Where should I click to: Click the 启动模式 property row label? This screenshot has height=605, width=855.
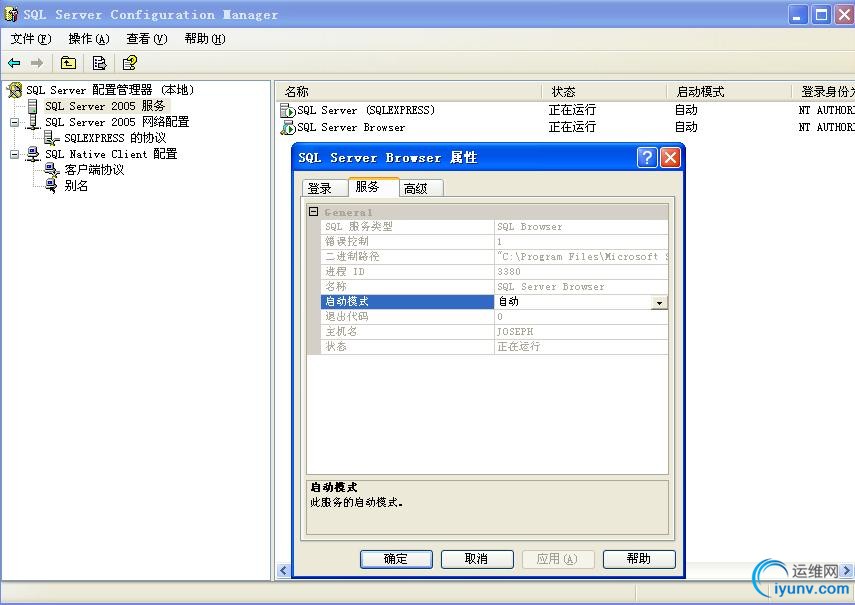[407, 302]
